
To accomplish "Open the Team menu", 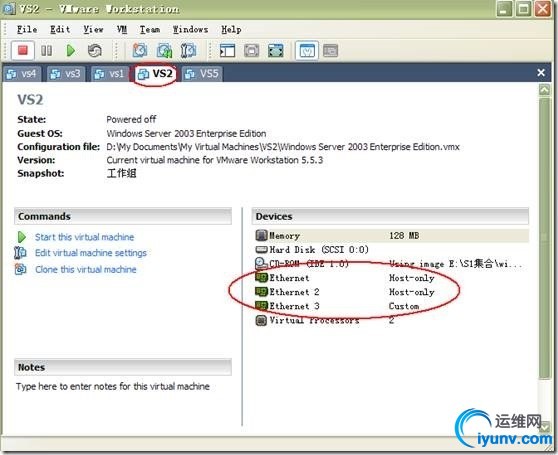I will pyautogui.click(x=149, y=30).
